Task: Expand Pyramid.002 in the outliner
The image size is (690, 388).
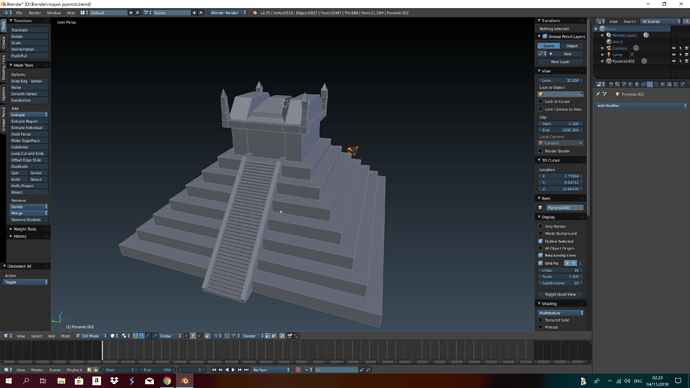Action: (602, 61)
